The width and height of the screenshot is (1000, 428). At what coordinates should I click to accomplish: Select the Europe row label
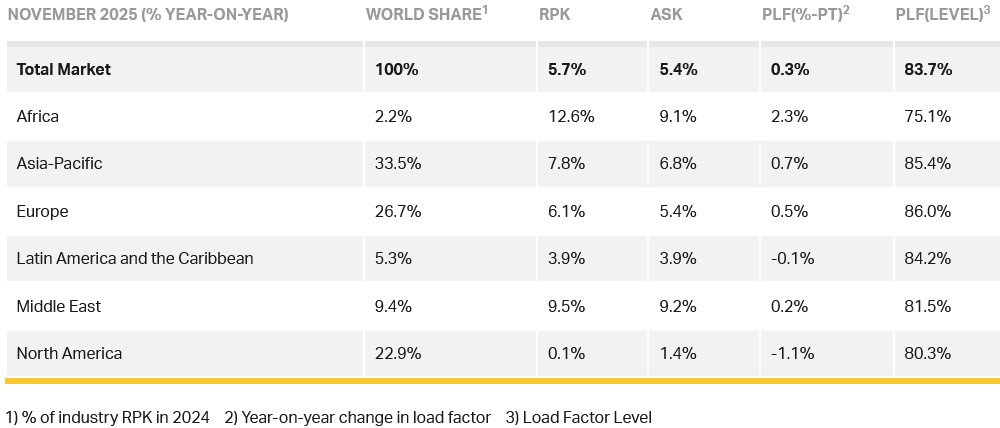point(42,211)
